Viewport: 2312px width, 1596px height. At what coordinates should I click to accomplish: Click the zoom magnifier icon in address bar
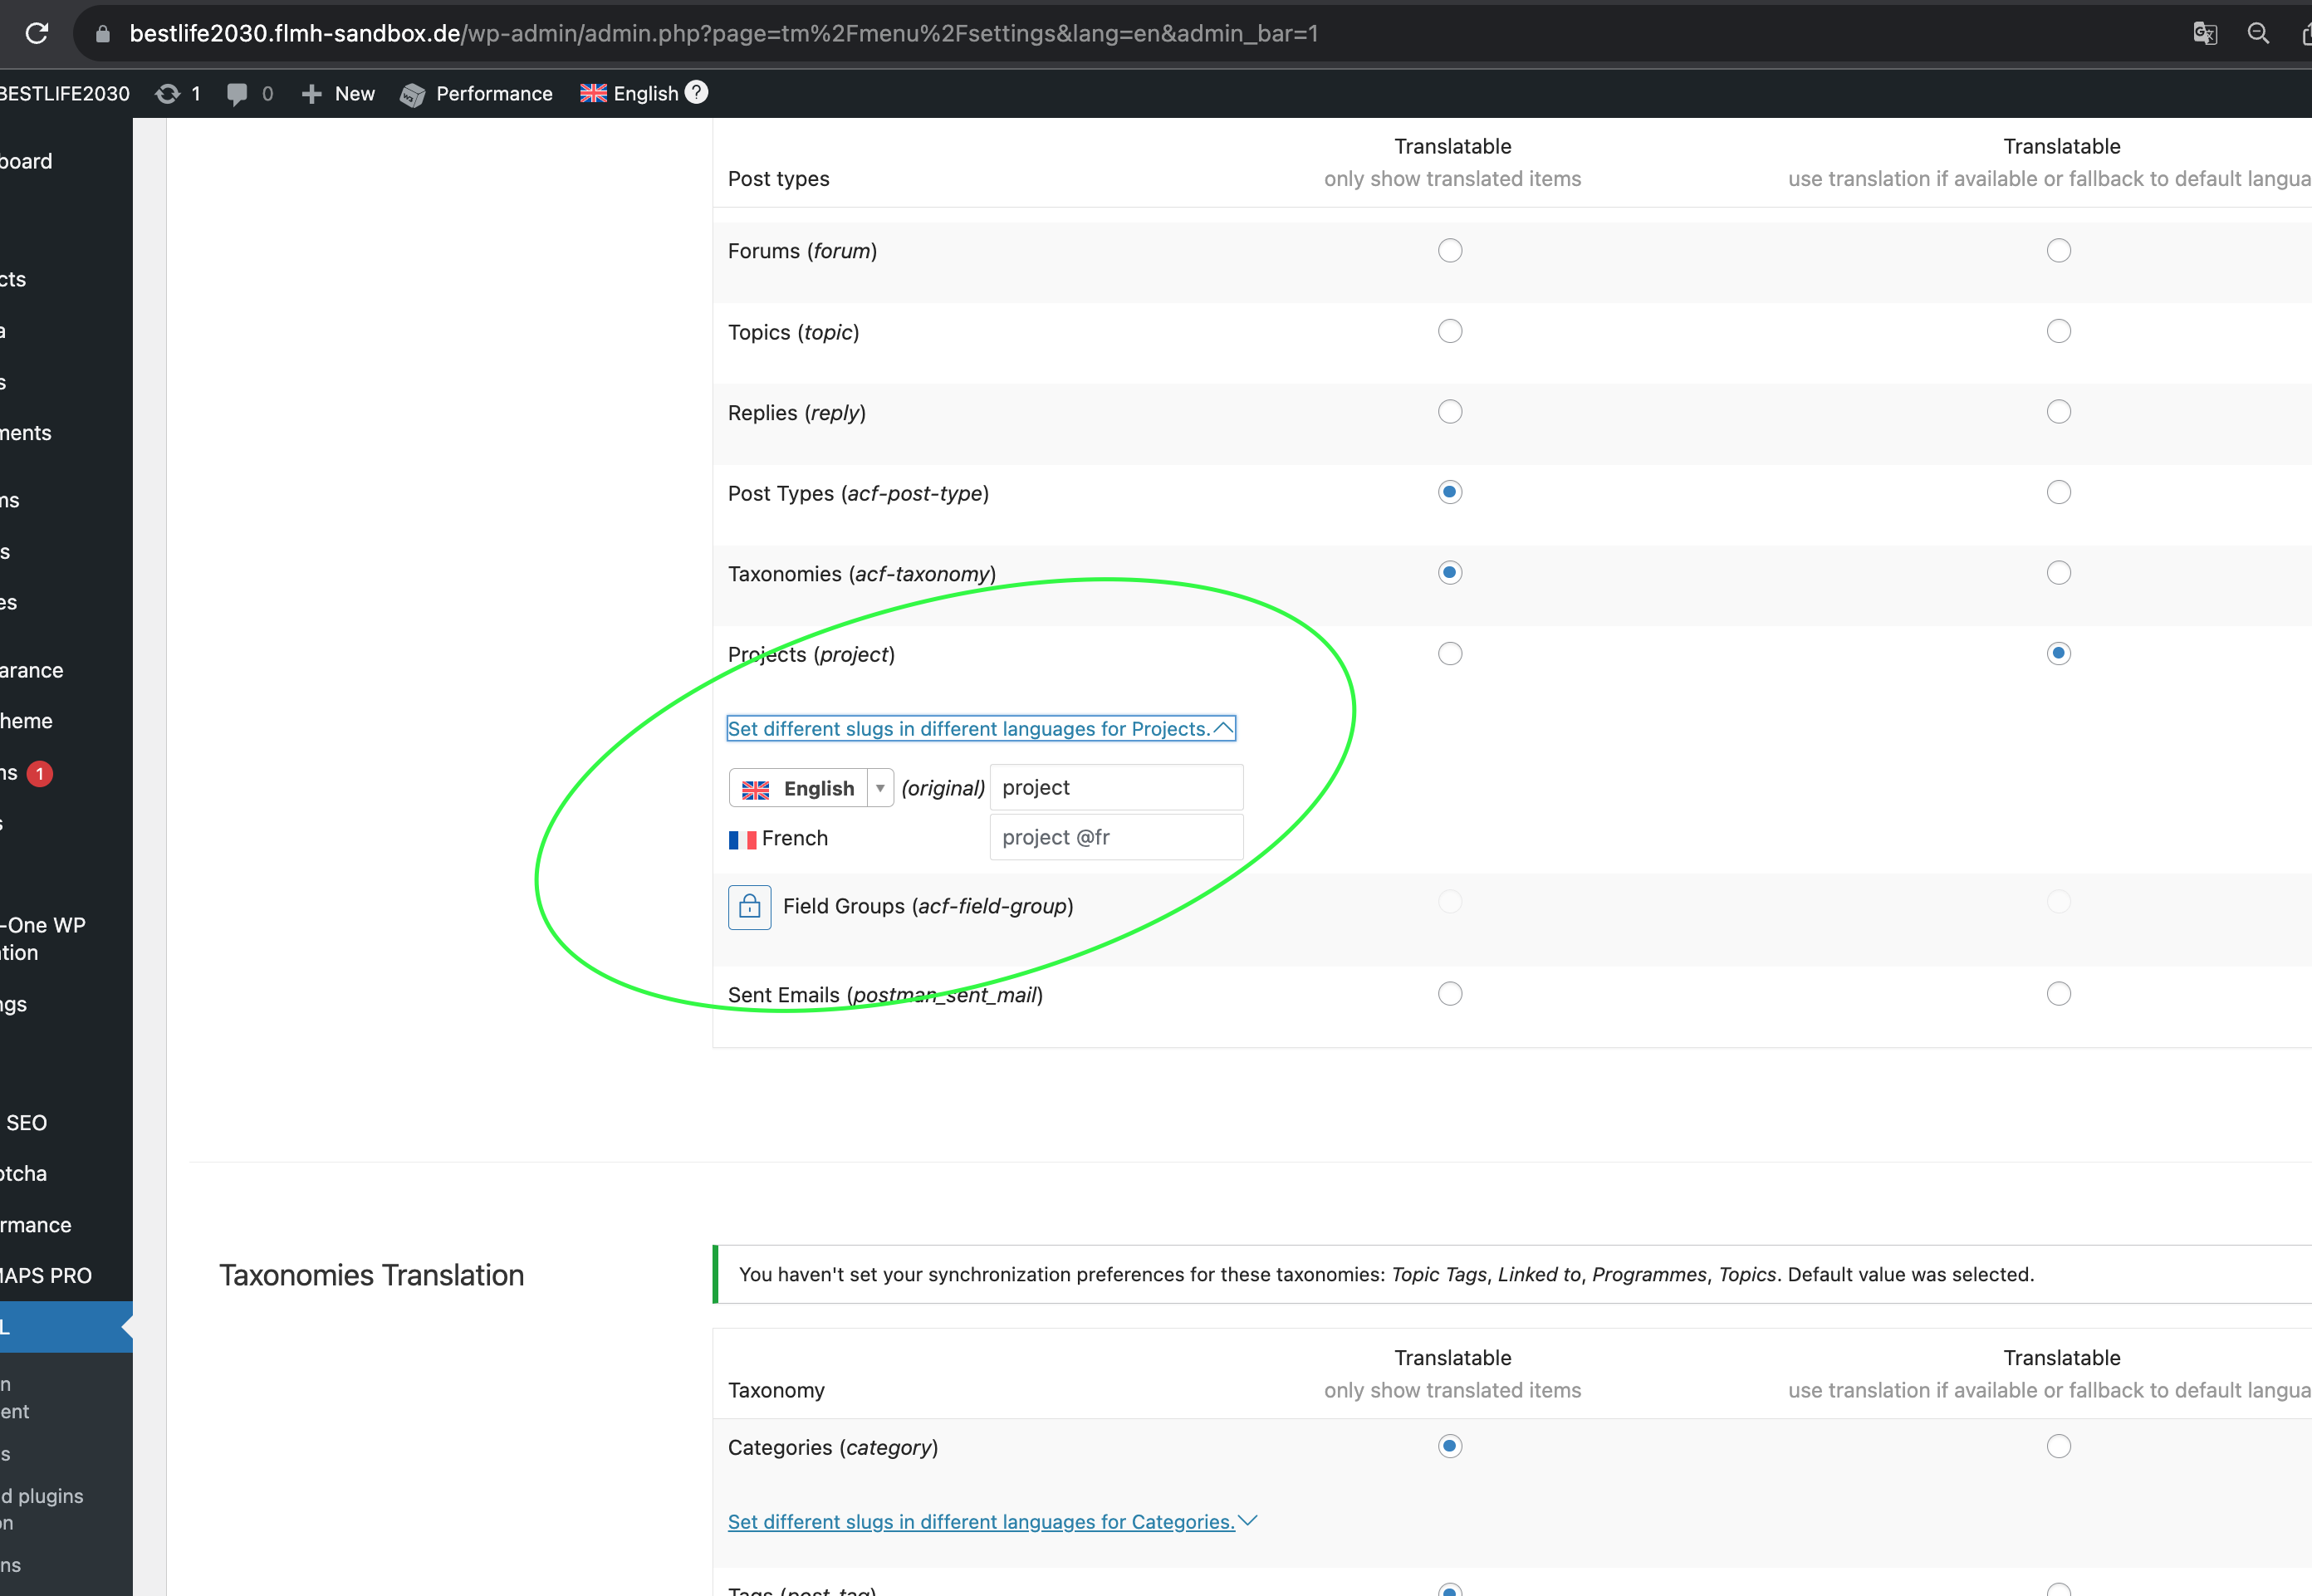coord(2258,33)
